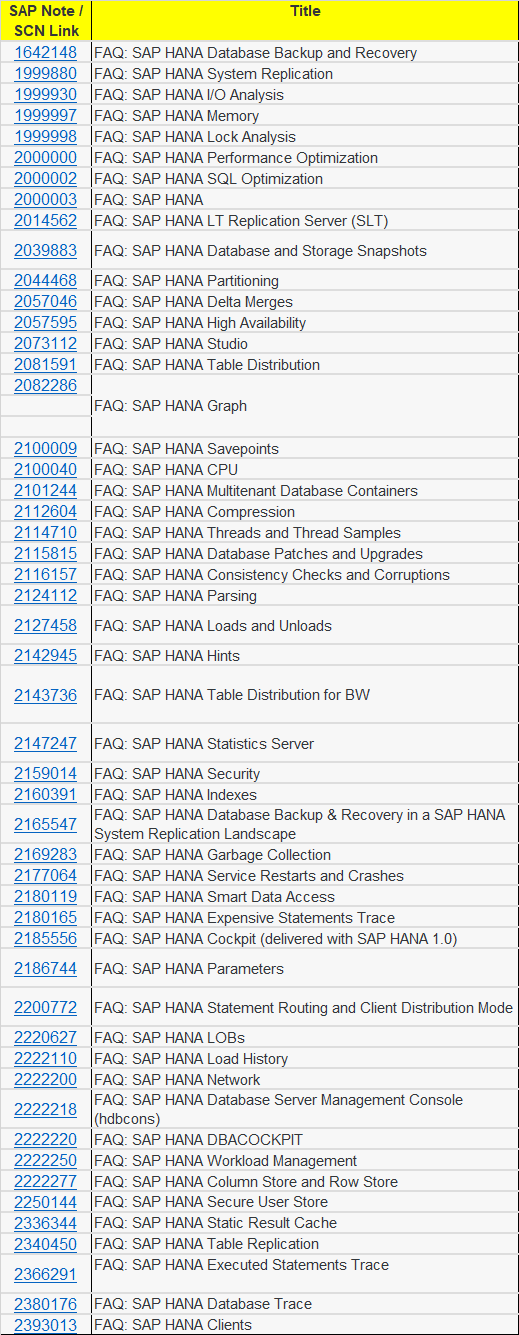Open SAP Note 2185556 link
The width and height of the screenshot is (519, 1335).
click(x=45, y=939)
